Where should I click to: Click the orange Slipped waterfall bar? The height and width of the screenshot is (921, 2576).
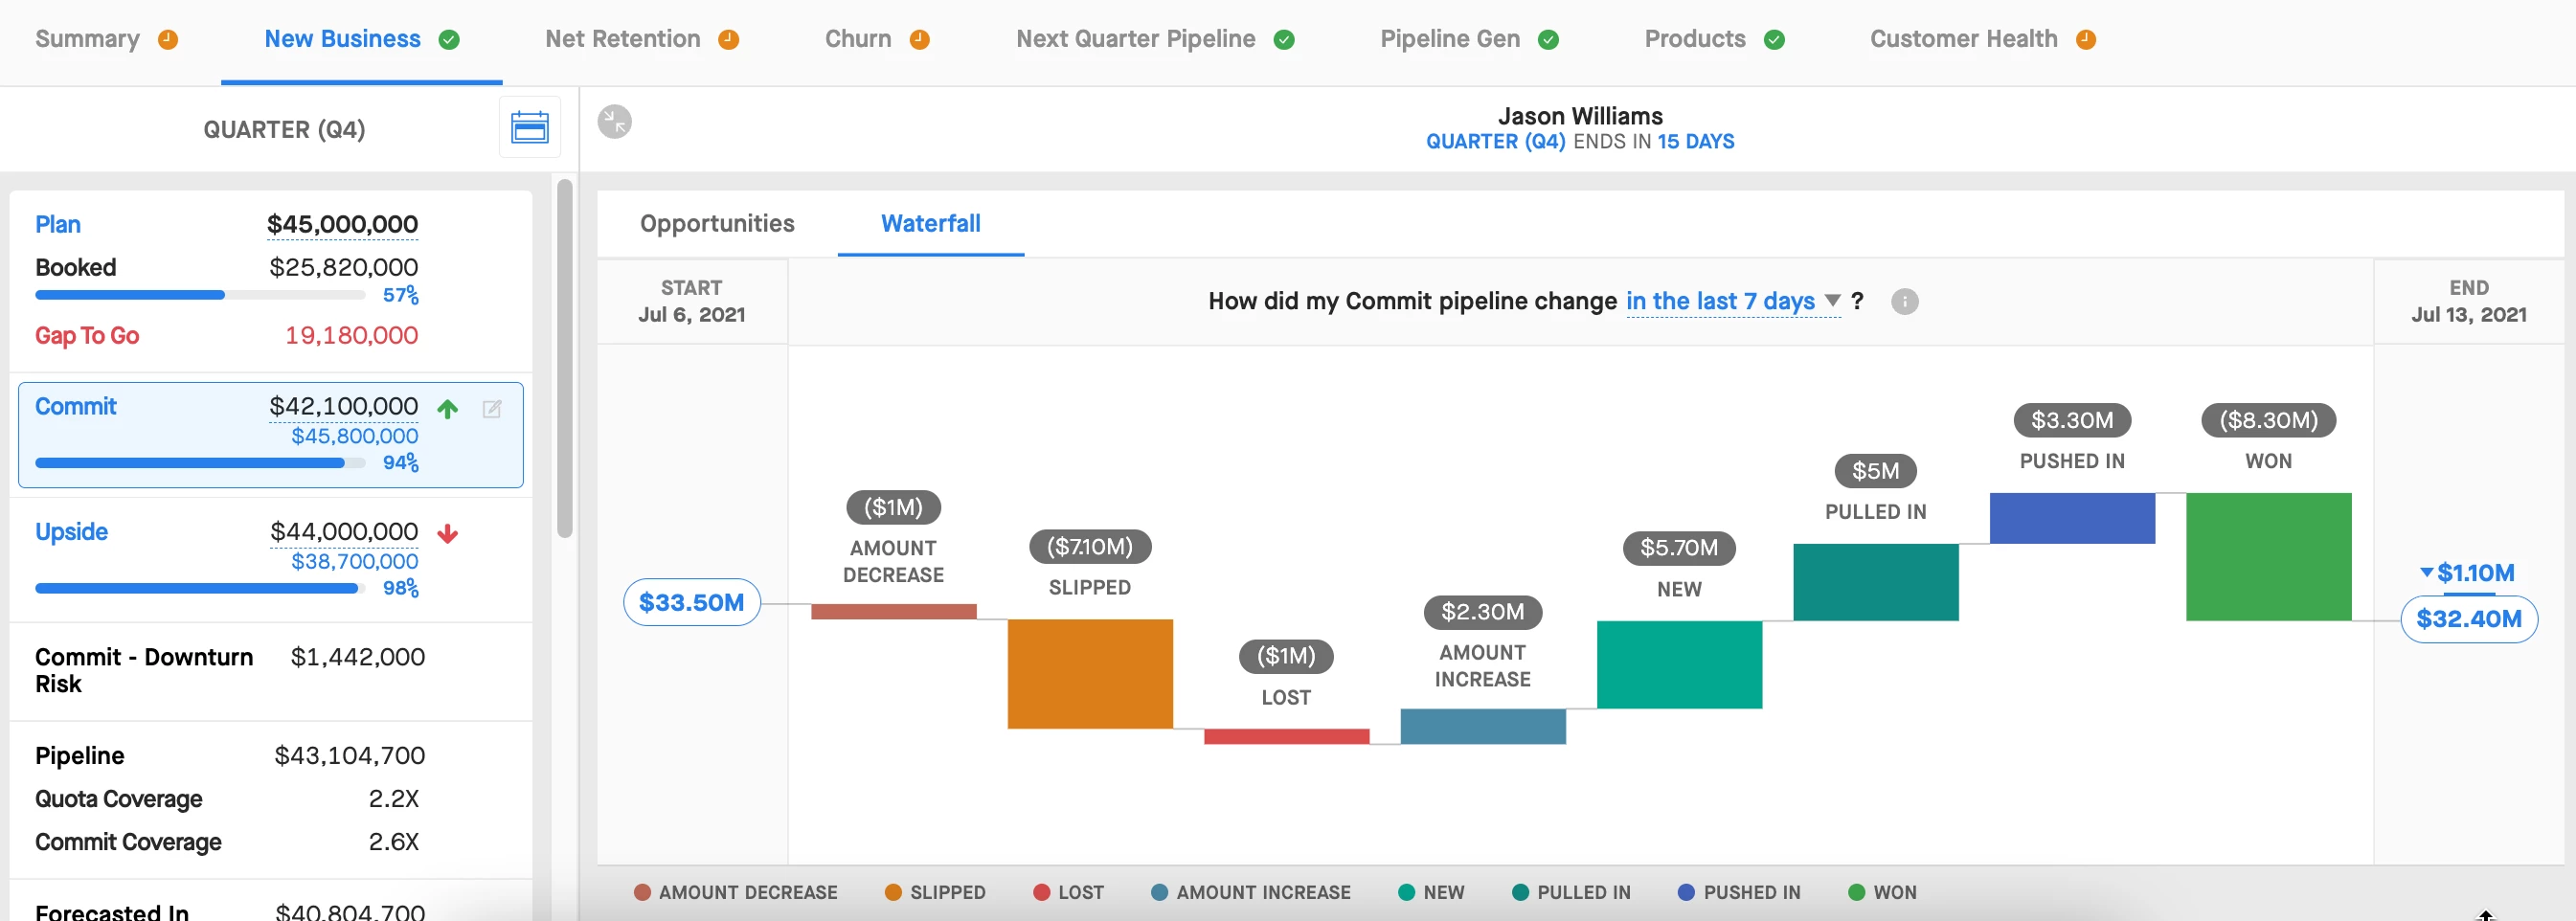click(x=1089, y=673)
